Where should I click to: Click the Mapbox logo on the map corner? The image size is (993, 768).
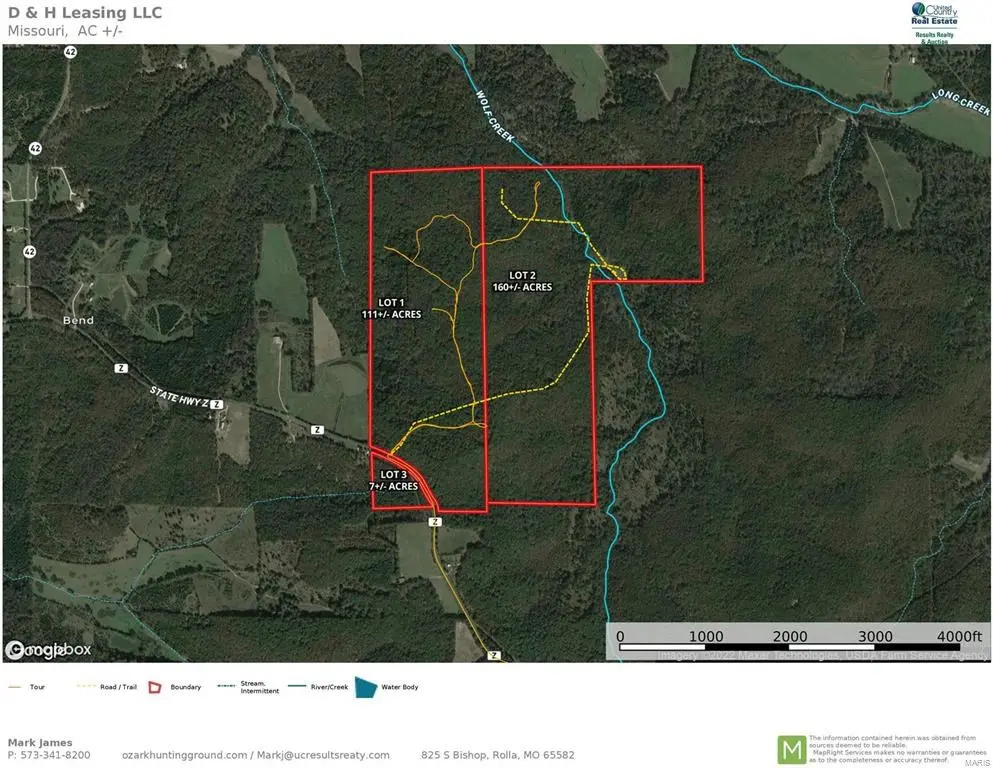(x=48, y=650)
